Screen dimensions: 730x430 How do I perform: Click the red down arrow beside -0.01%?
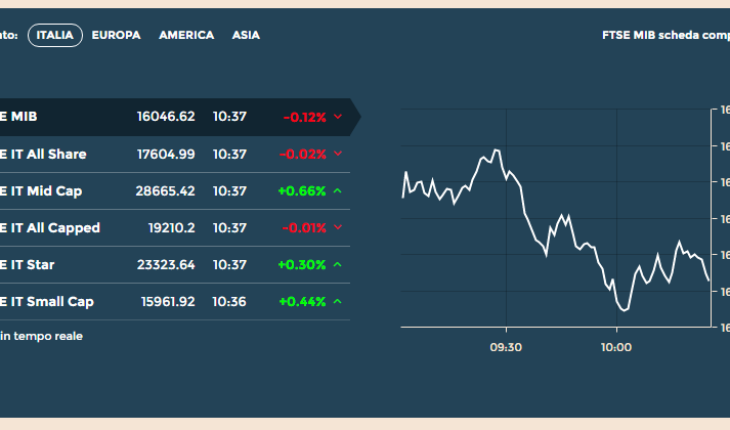pyautogui.click(x=338, y=228)
